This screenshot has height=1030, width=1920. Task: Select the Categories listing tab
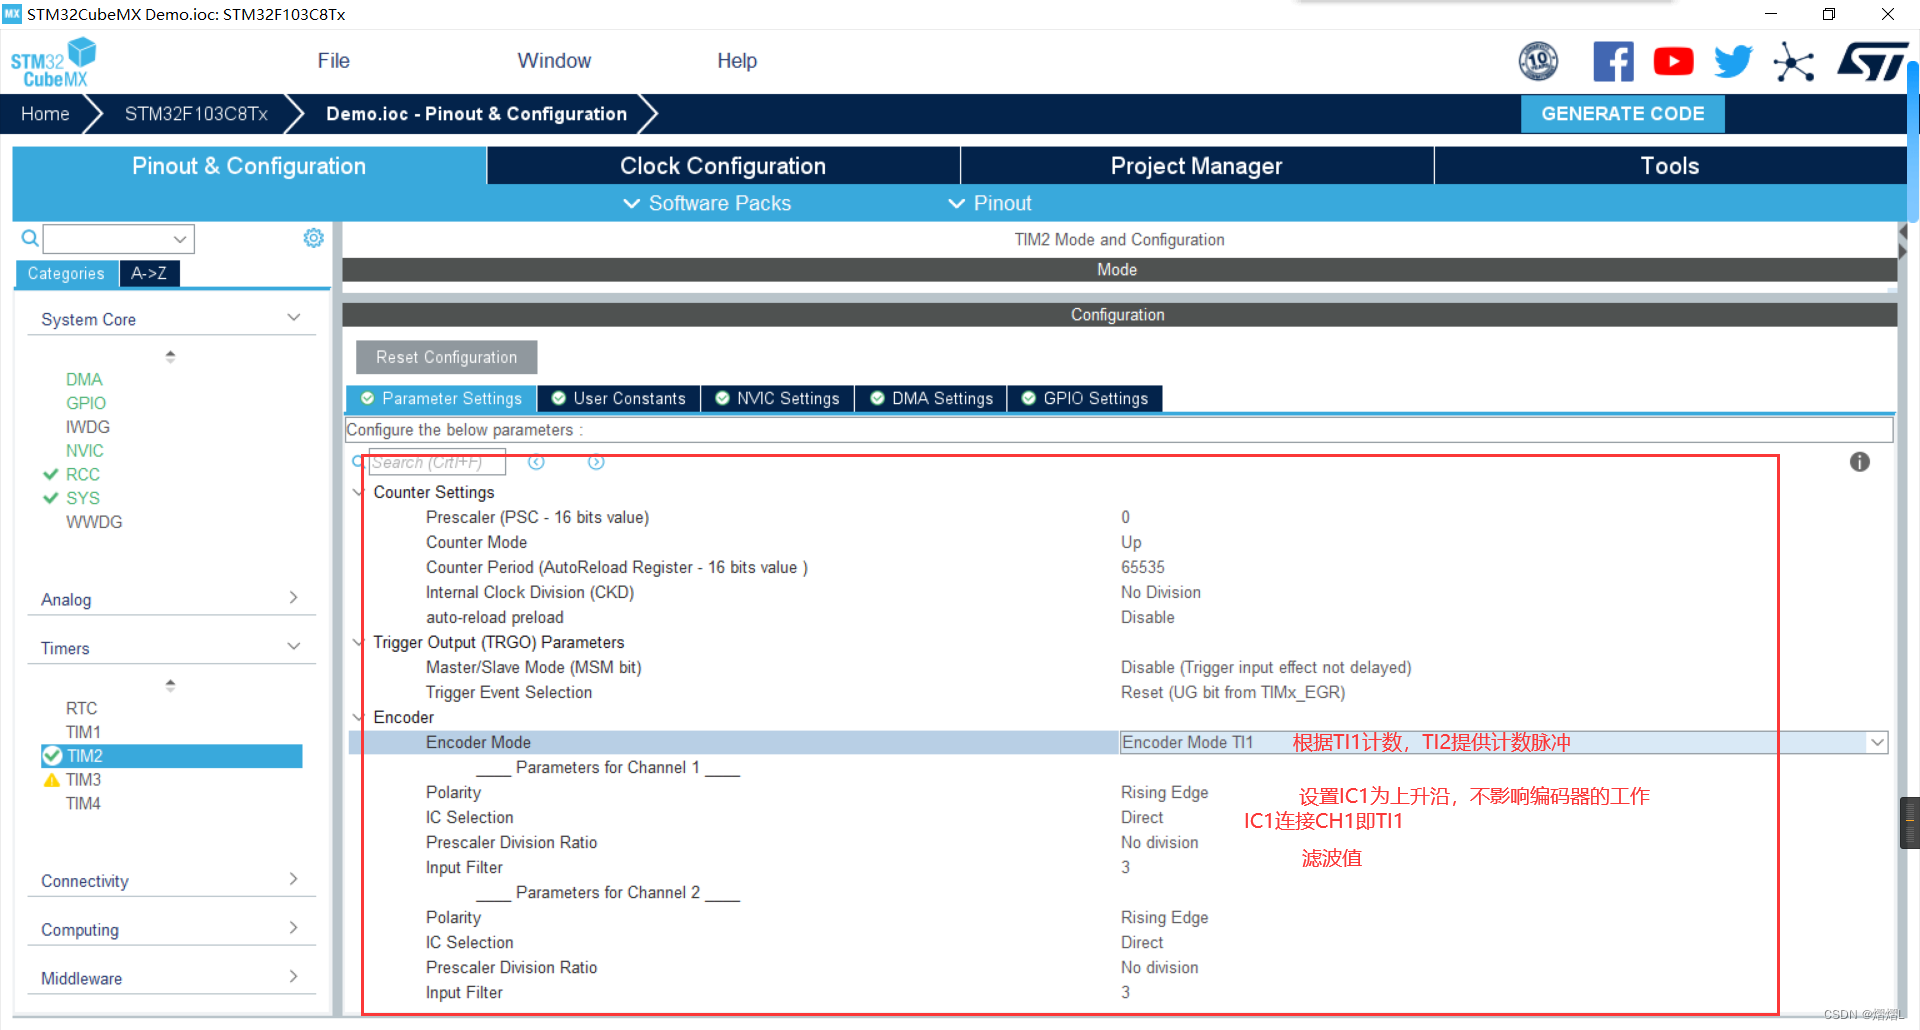click(x=66, y=273)
